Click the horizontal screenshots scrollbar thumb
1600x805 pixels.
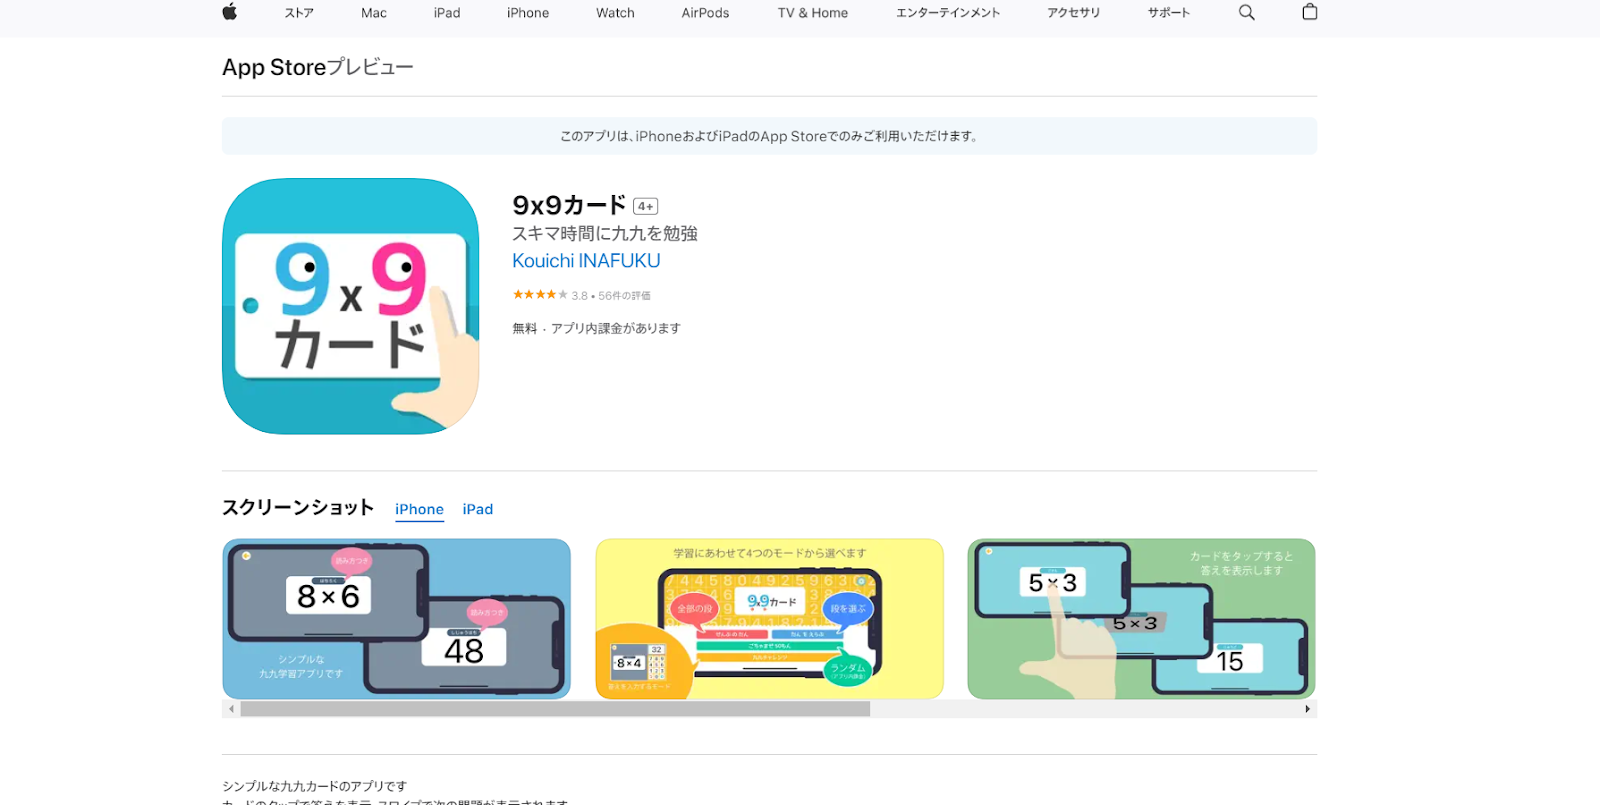point(555,709)
